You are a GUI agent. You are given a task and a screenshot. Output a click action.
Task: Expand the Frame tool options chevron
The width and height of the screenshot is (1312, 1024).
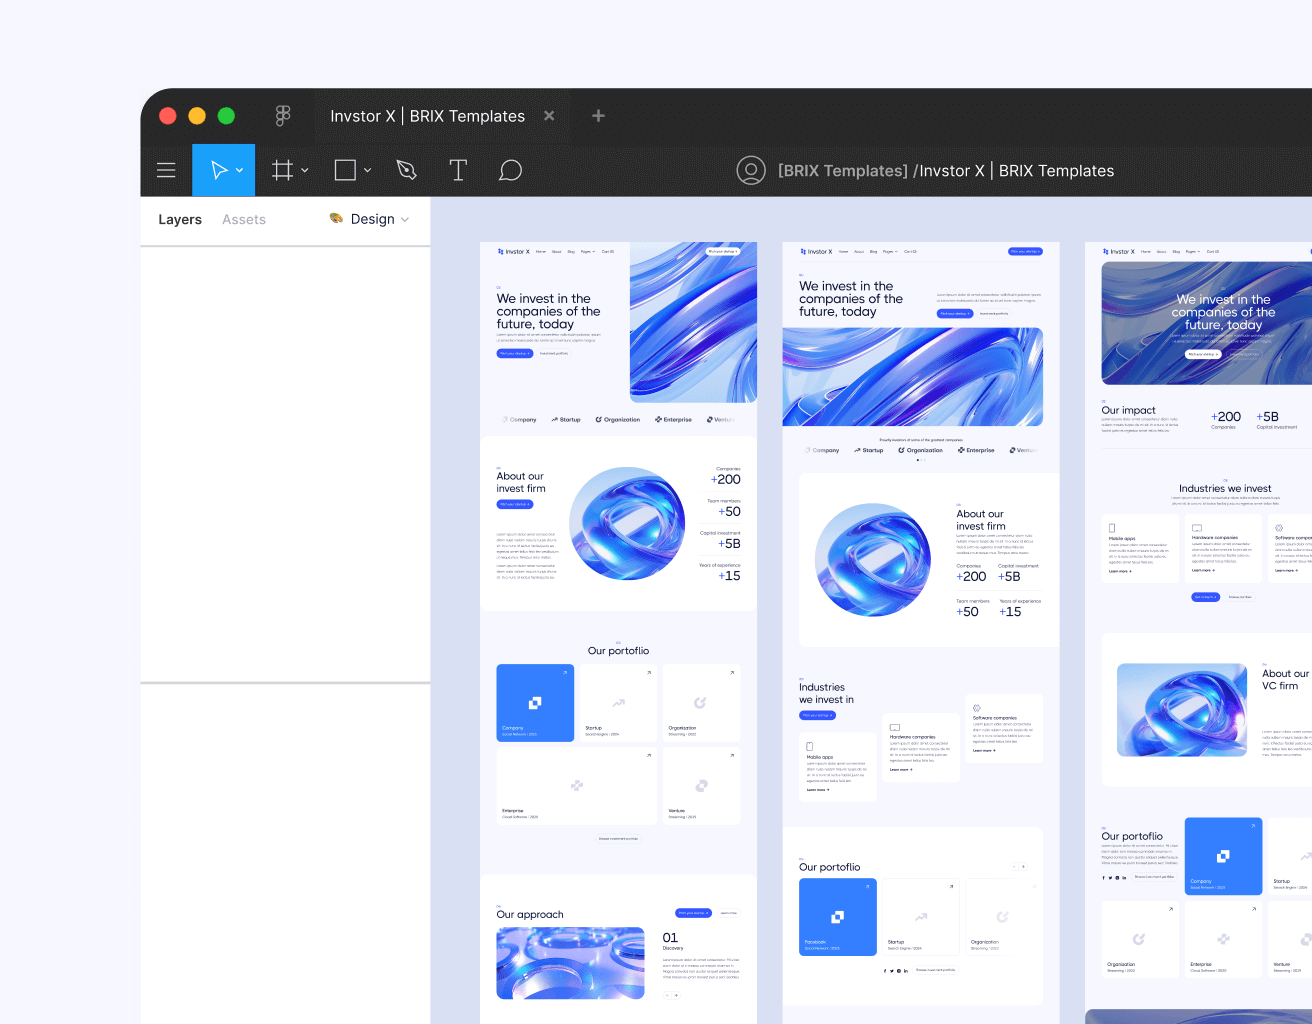pyautogui.click(x=303, y=170)
